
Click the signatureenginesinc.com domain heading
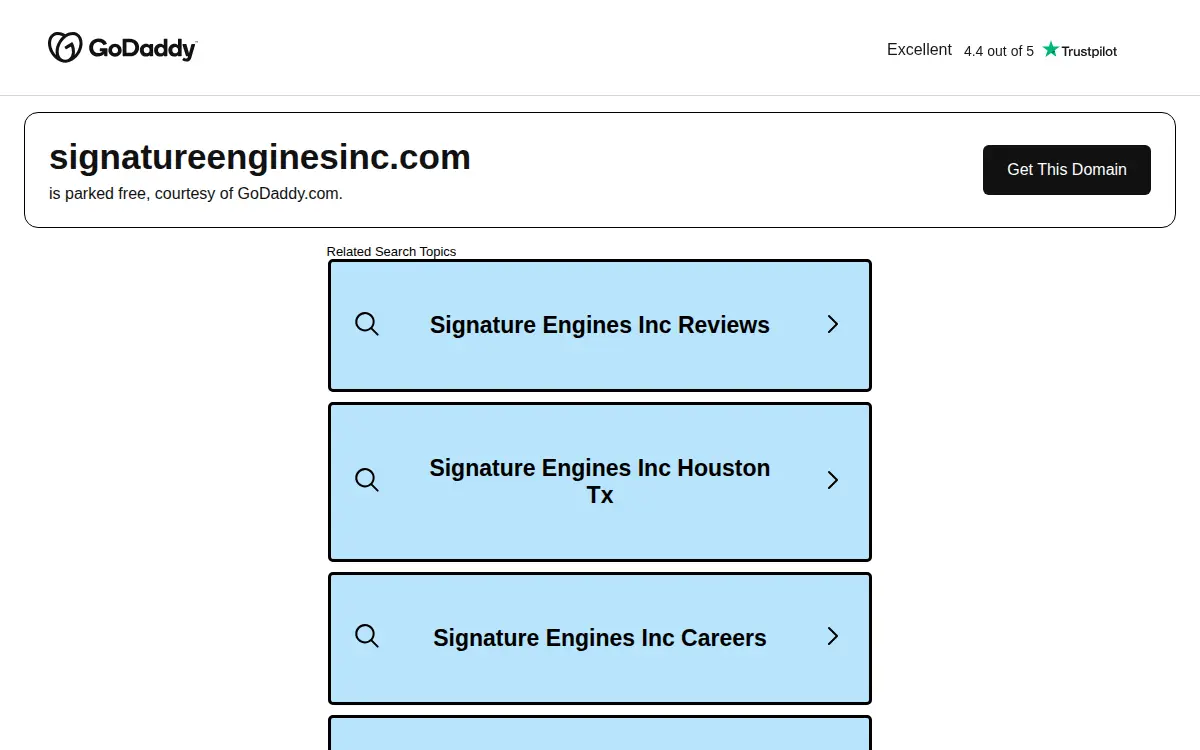[x=260, y=158]
